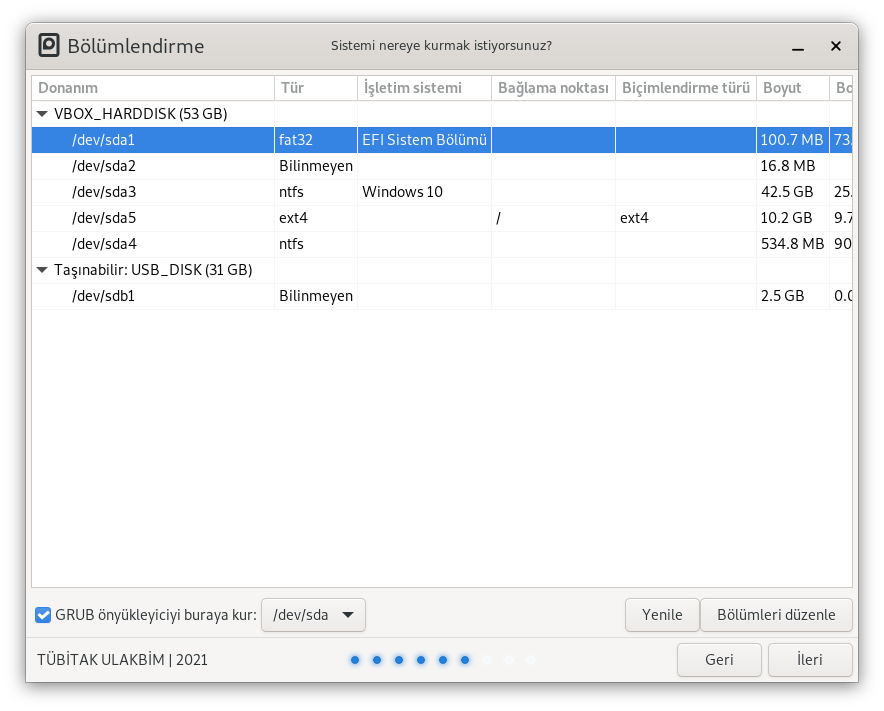884x711 pixels.
Task: Click the Bağlama noktası column header
Action: tap(554, 88)
